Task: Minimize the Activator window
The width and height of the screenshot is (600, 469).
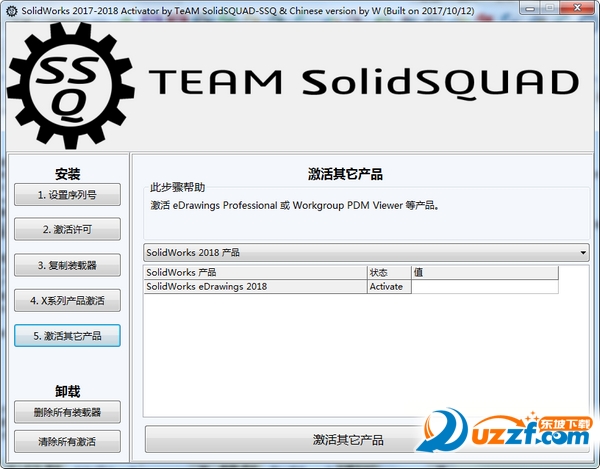Action: point(530,8)
